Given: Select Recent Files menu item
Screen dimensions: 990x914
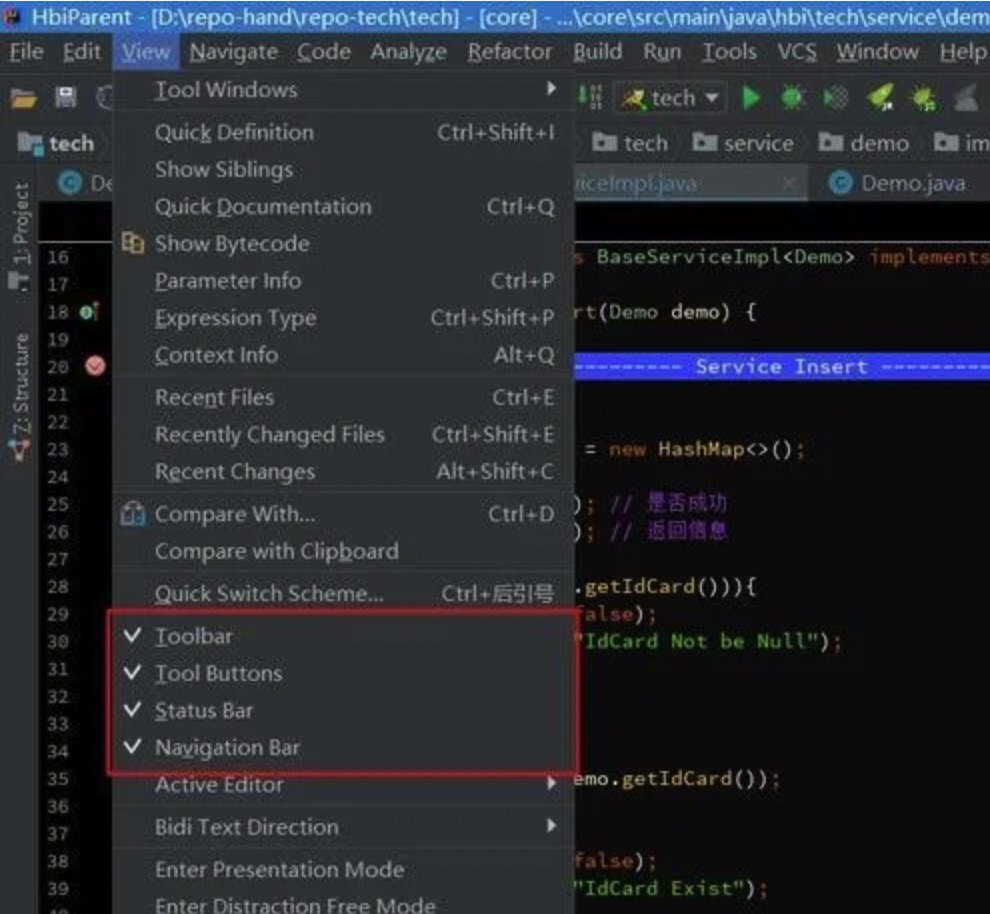Looking at the screenshot, I should (343, 398).
